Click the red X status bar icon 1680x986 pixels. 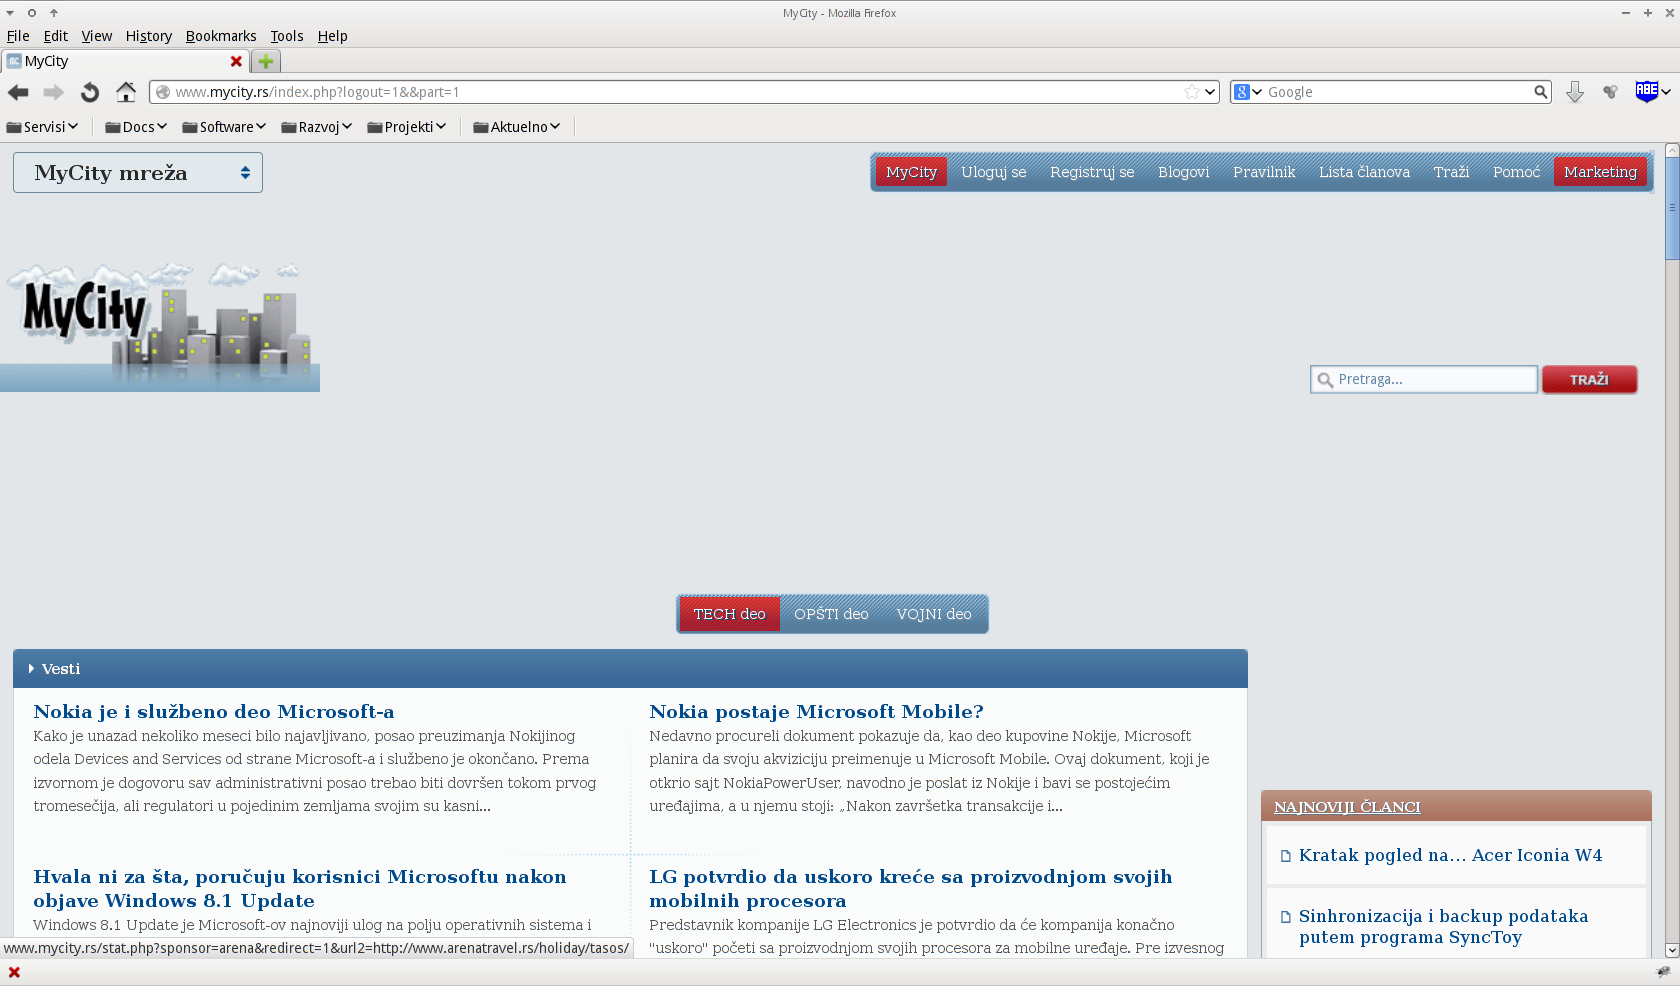[x=14, y=972]
